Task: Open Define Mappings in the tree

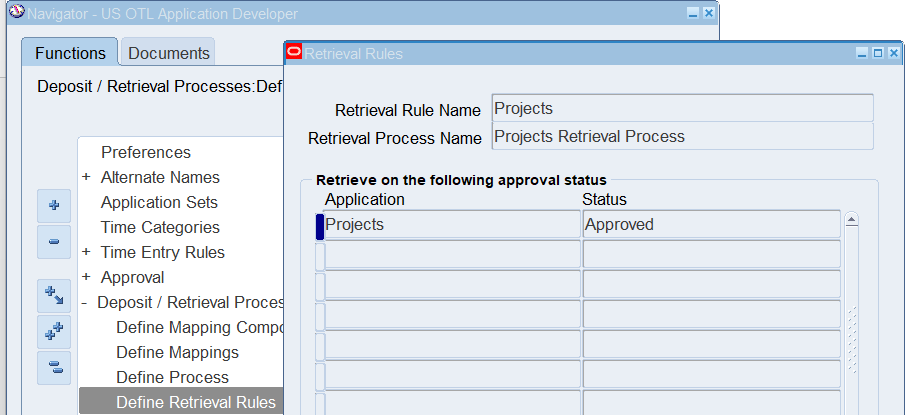Action: [177, 352]
